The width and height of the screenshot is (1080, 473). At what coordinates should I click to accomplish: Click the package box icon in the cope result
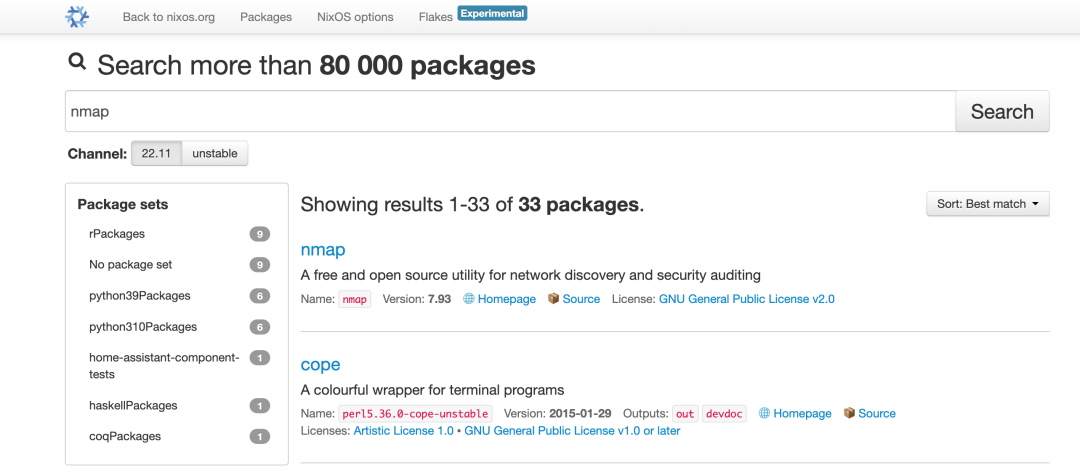849,413
